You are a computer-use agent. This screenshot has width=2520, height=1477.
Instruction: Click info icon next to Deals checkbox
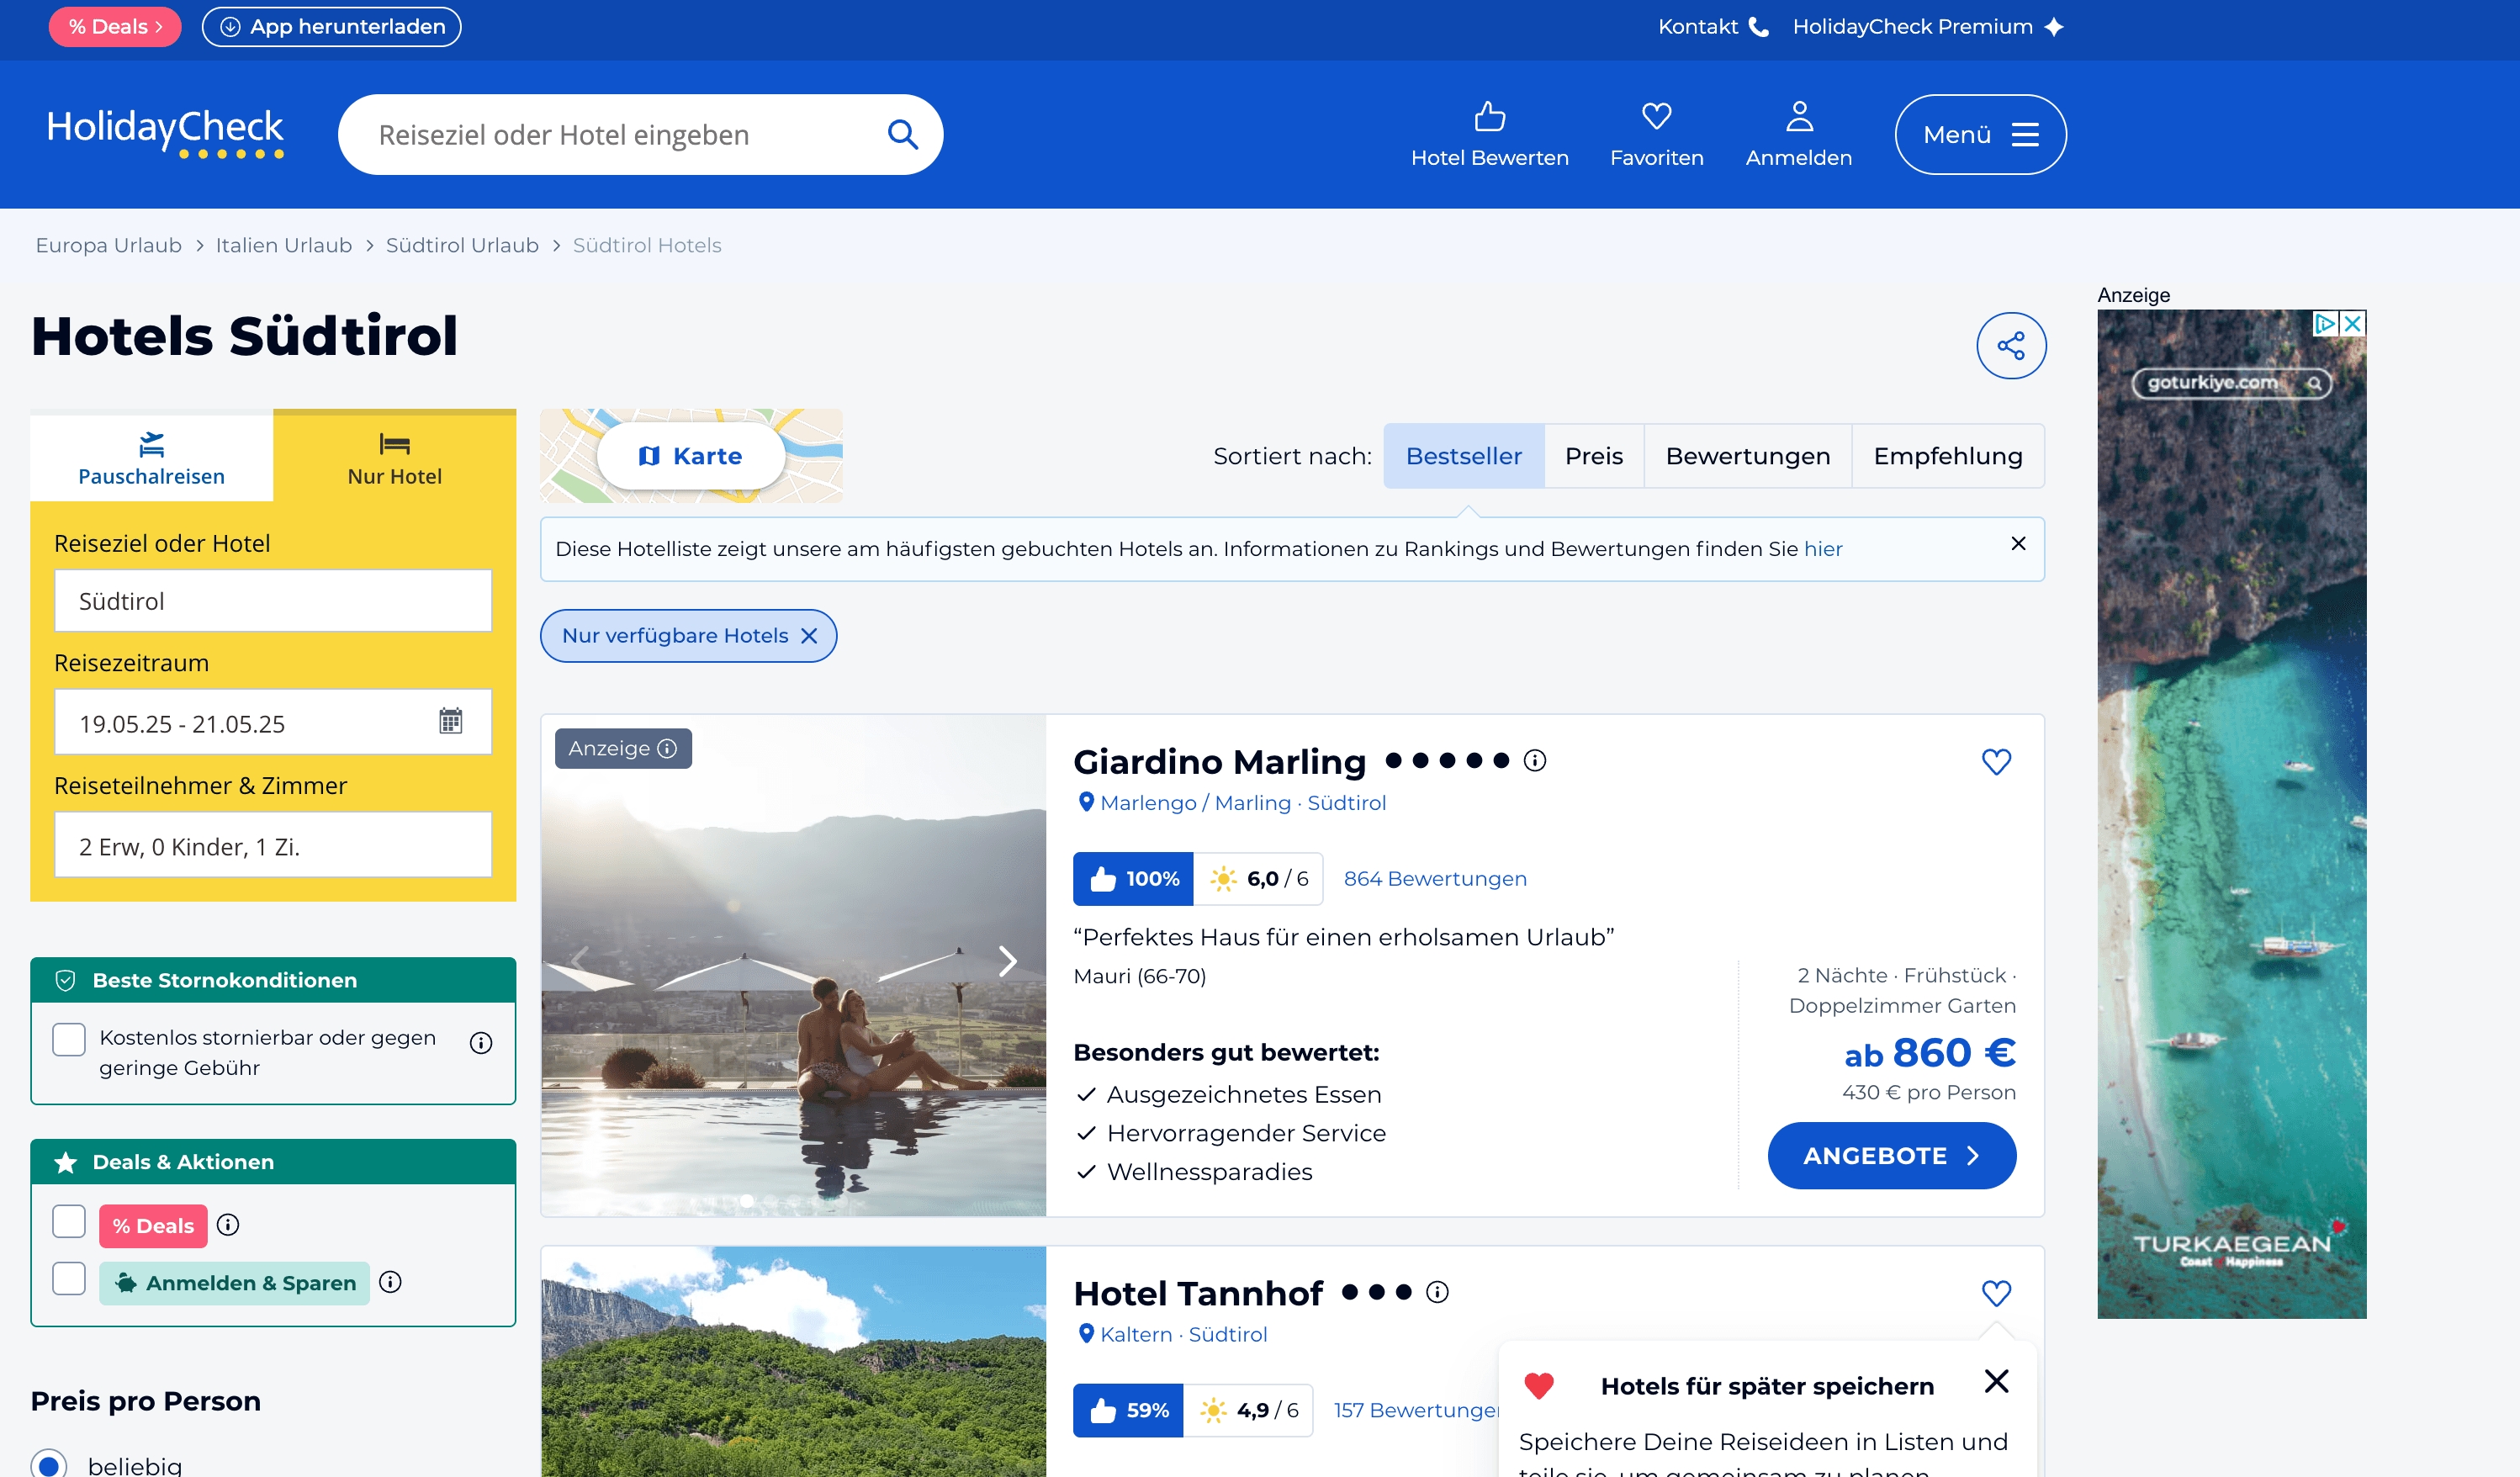(228, 1225)
